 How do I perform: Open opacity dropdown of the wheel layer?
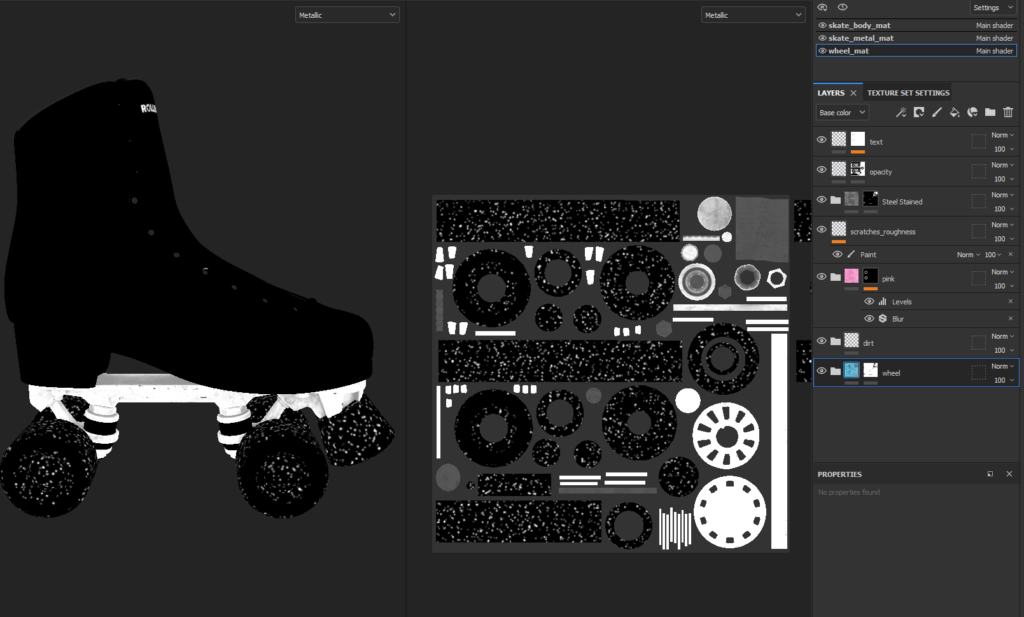1004,380
